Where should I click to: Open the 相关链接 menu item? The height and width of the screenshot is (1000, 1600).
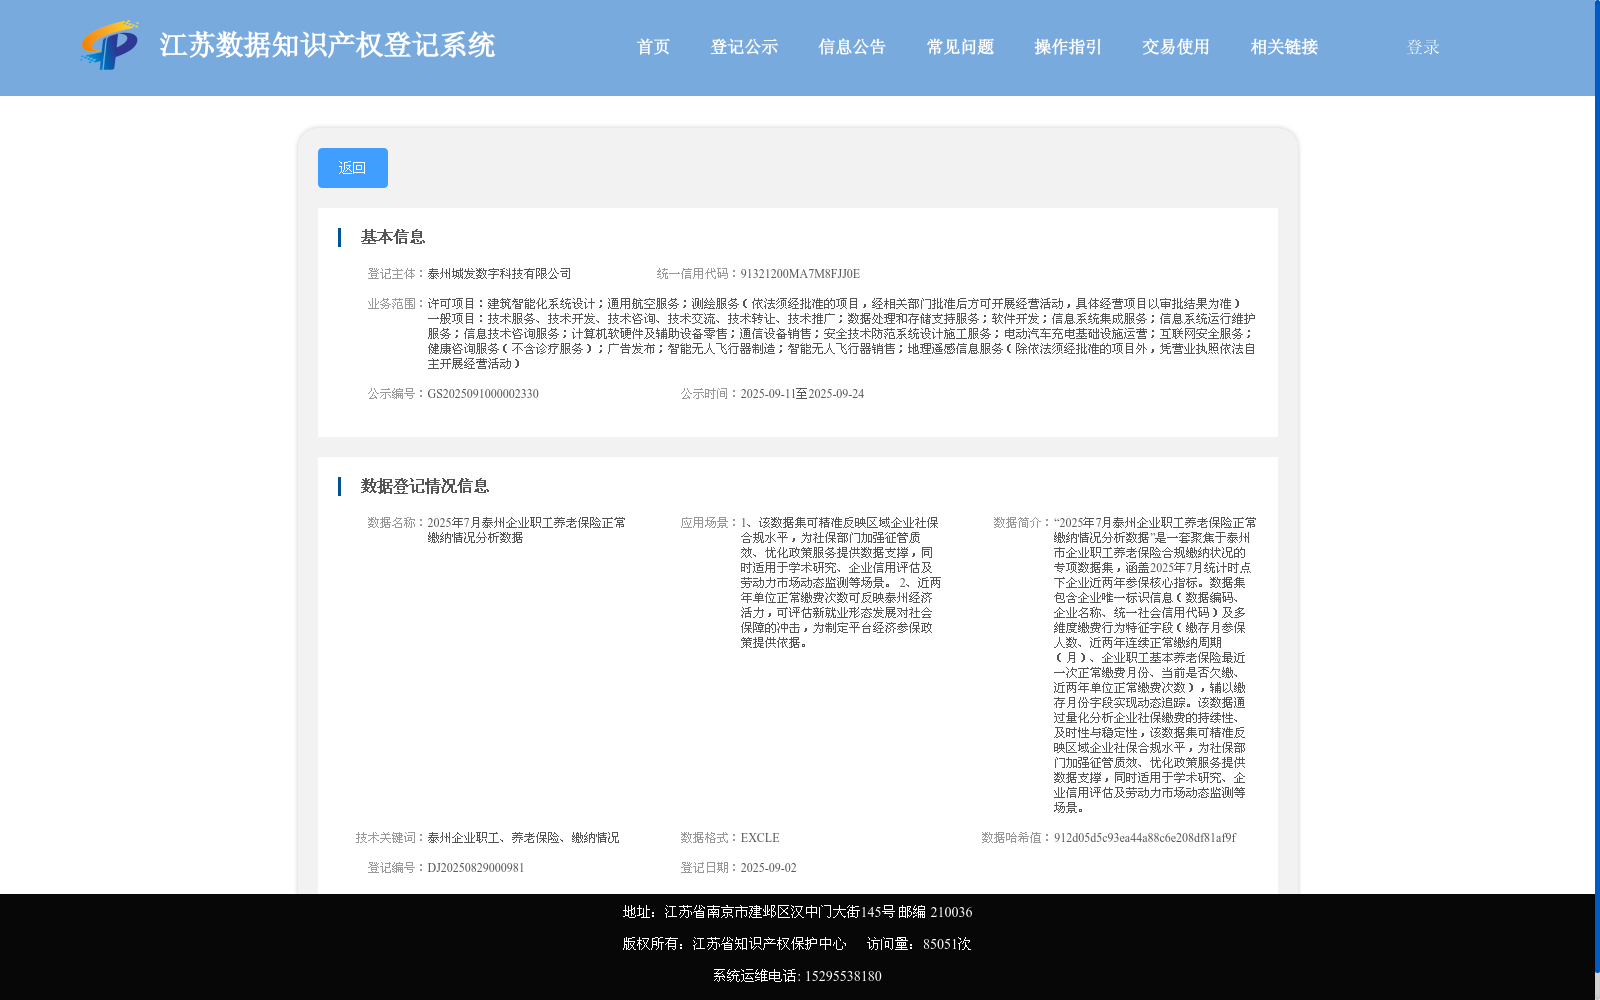[1284, 47]
